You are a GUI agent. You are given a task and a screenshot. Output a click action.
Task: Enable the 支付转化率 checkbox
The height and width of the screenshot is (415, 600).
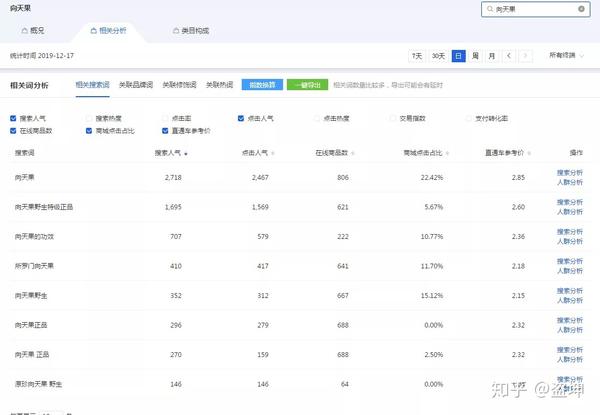pos(468,118)
